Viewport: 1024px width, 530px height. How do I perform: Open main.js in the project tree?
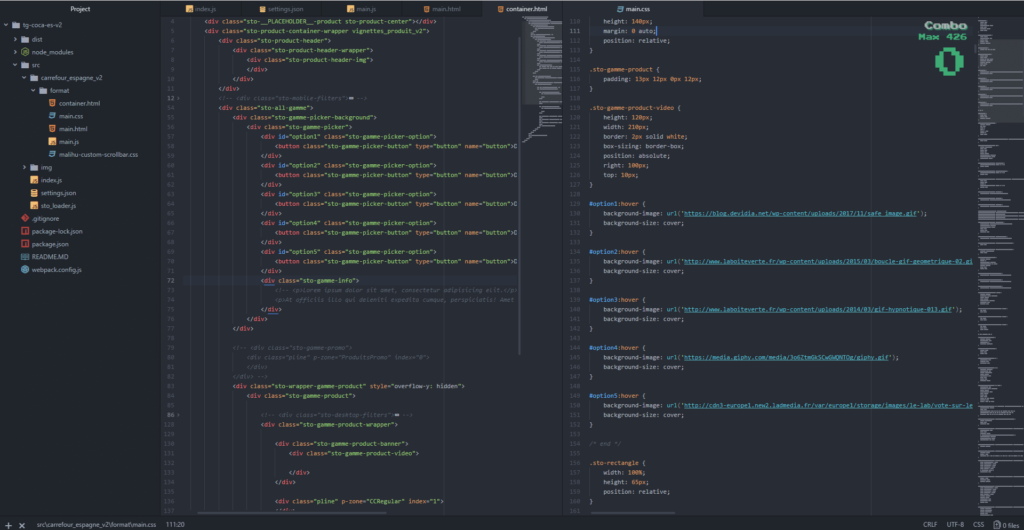(69, 142)
